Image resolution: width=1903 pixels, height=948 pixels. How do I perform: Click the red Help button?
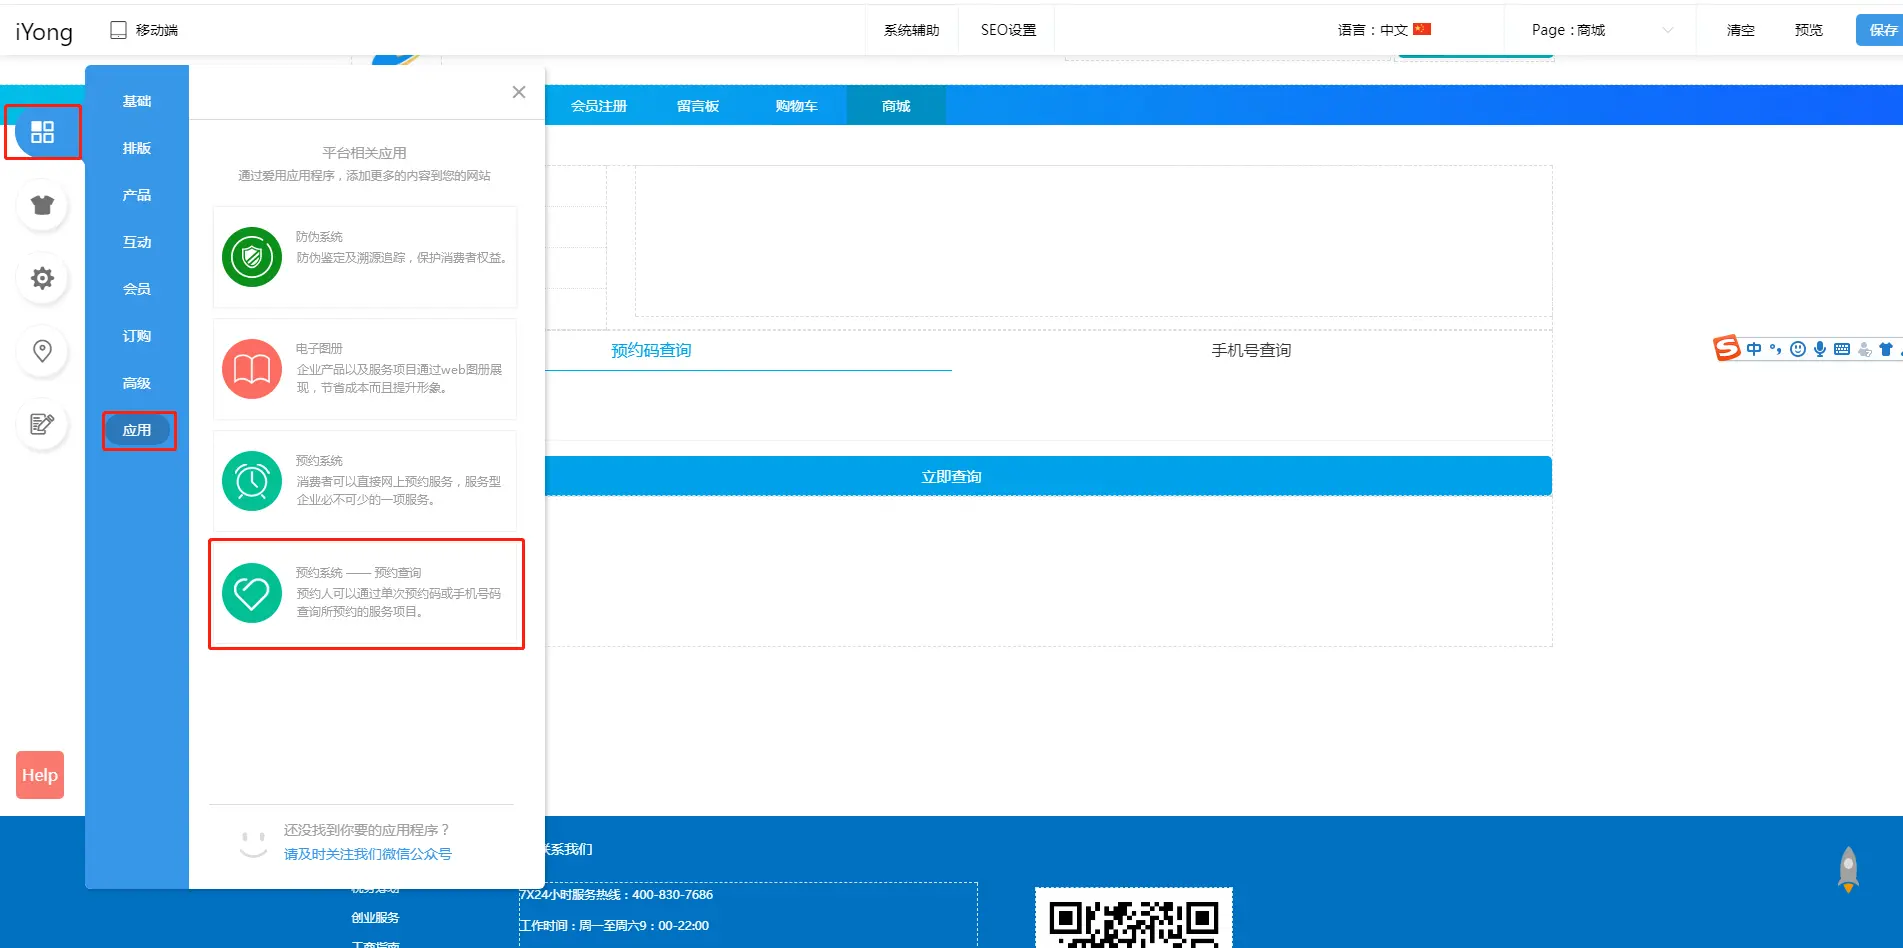[x=40, y=775]
